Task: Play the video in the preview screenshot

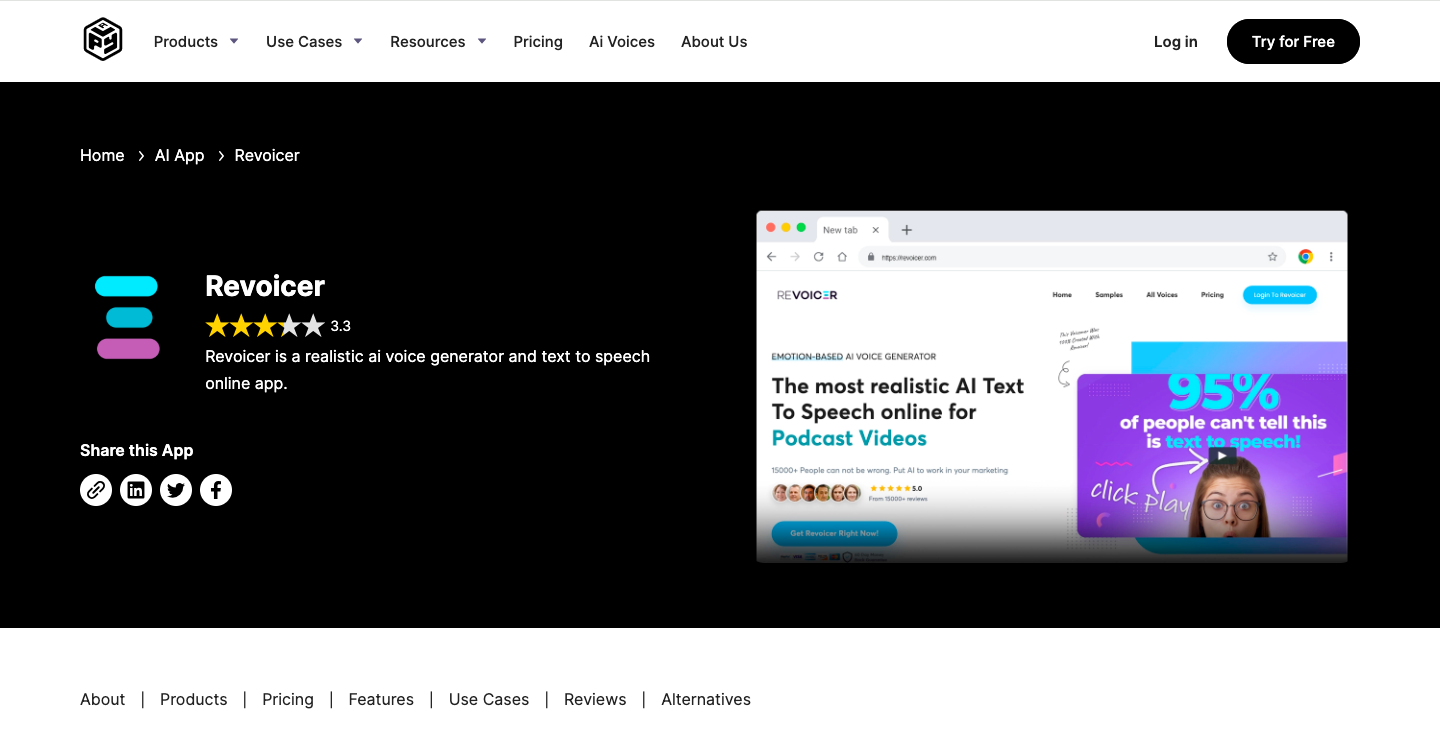Action: pyautogui.click(x=1221, y=456)
